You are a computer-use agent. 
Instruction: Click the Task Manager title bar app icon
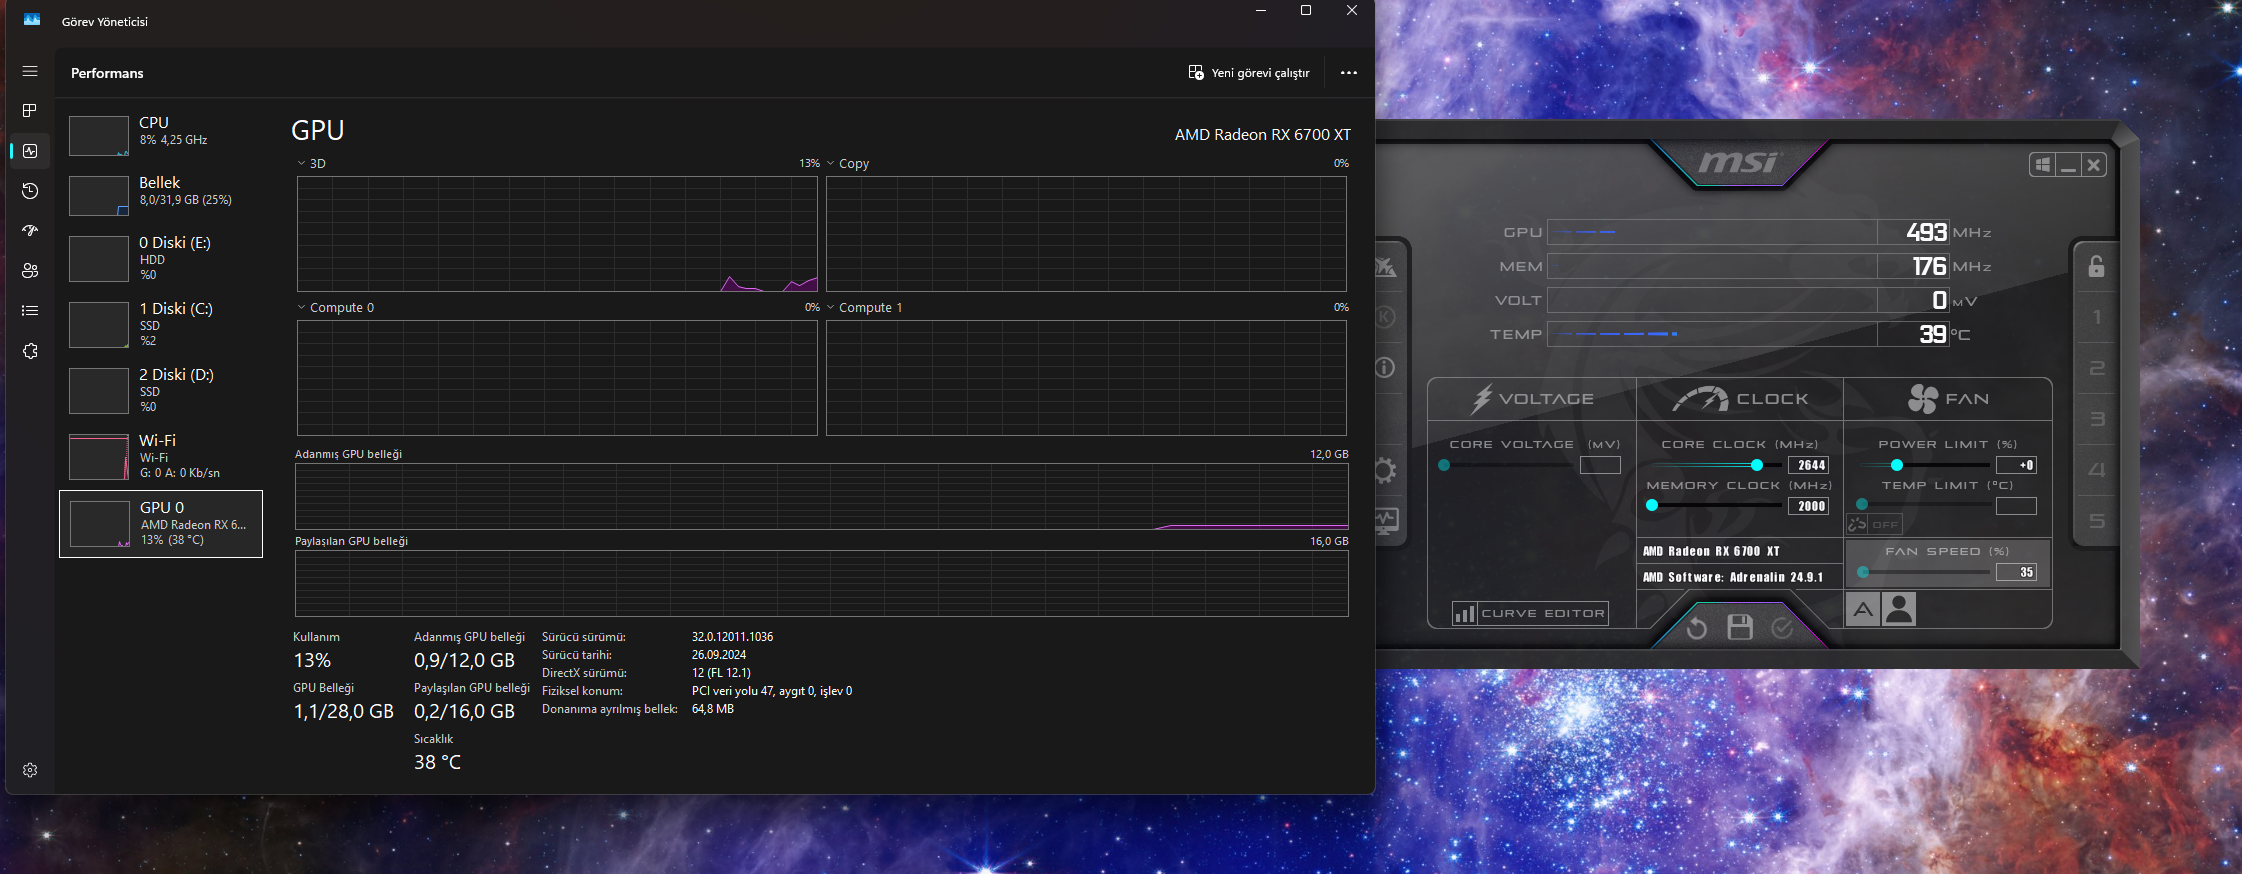point(32,20)
